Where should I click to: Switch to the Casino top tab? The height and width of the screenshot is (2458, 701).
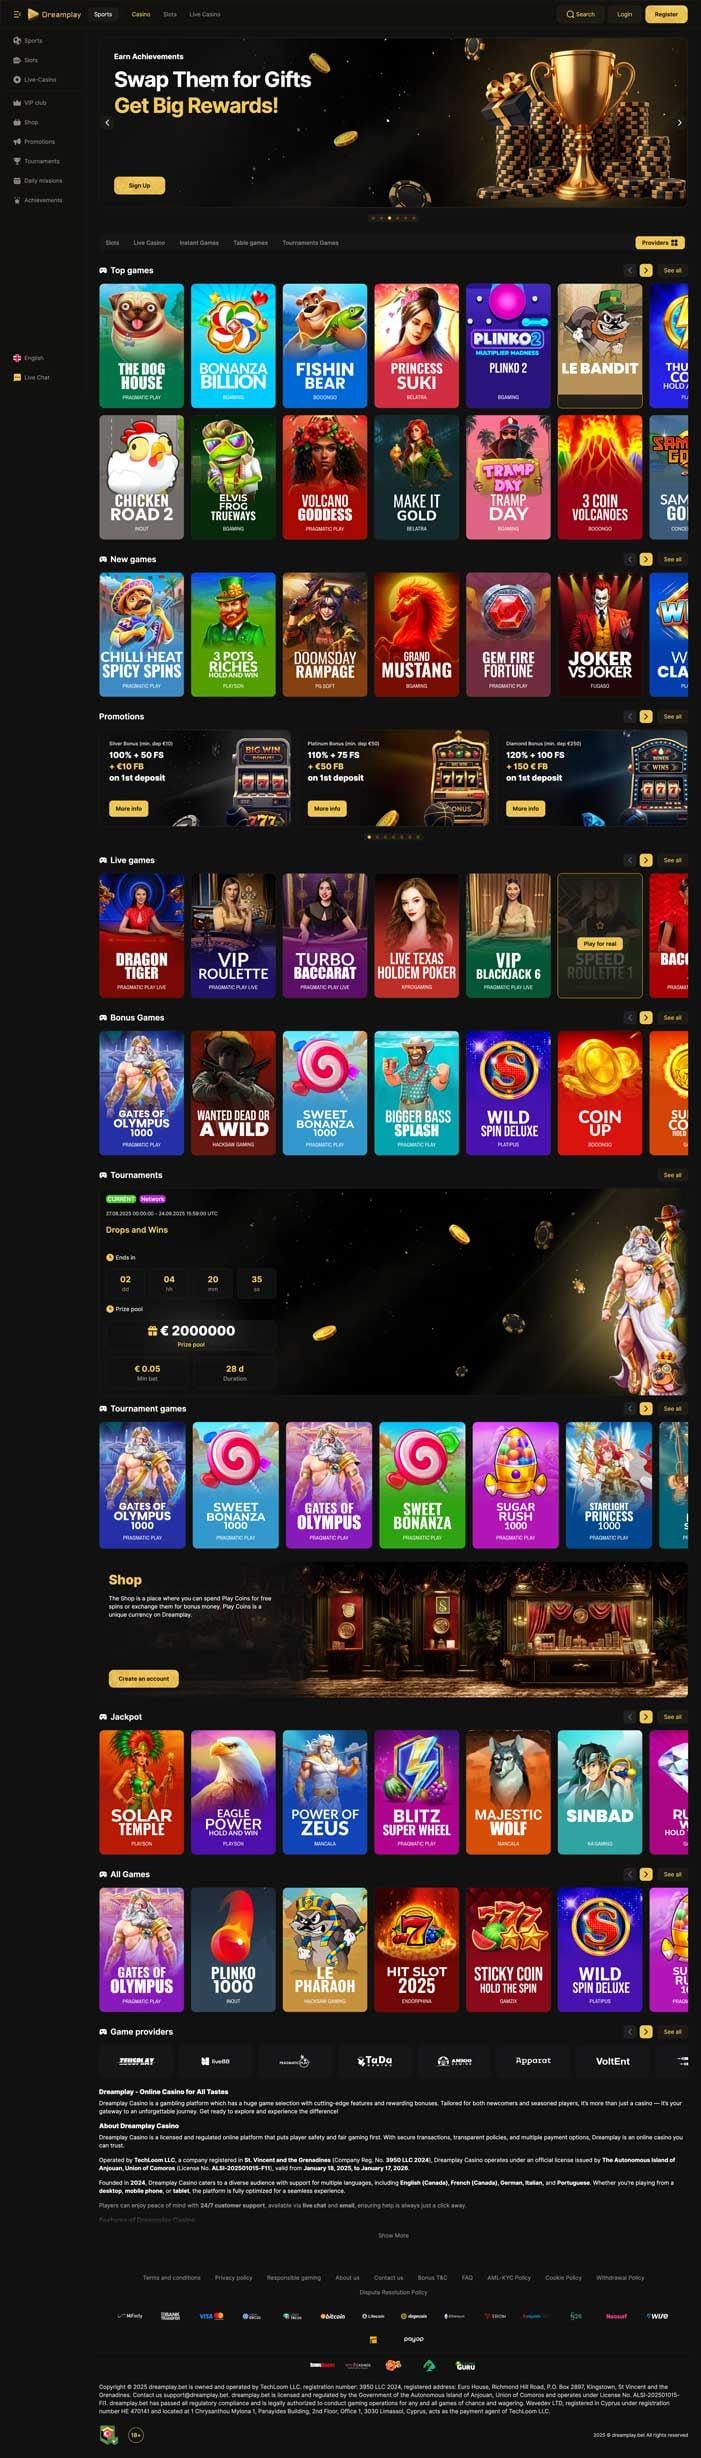141,14
